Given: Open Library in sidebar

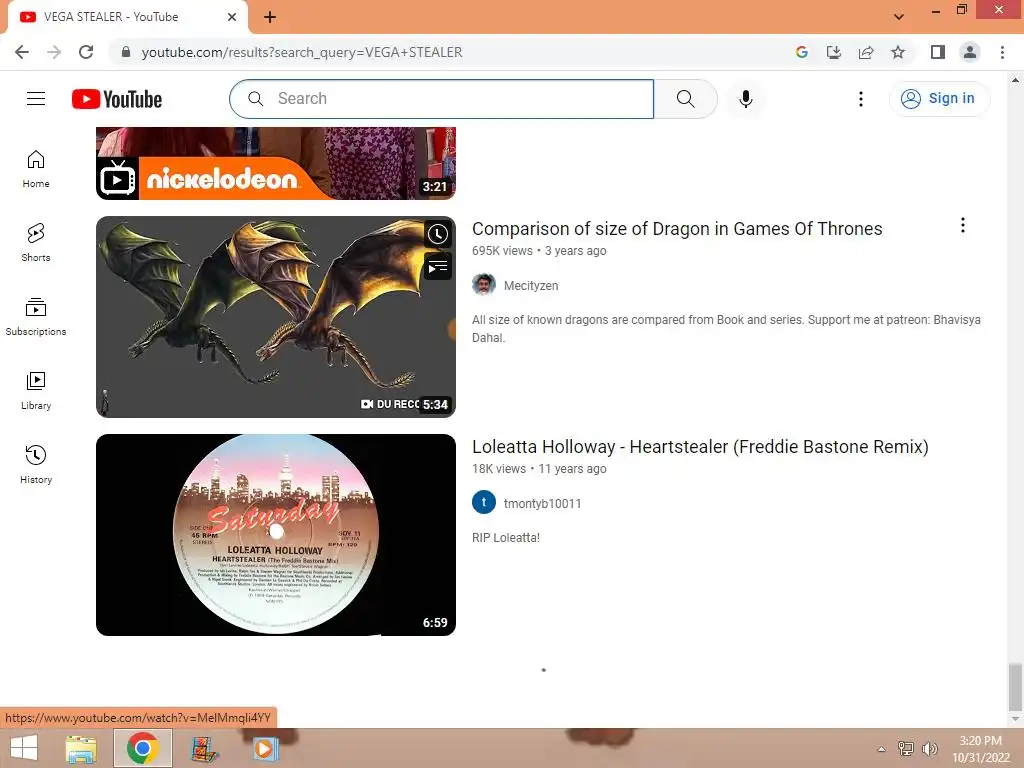Looking at the screenshot, I should pyautogui.click(x=36, y=391).
